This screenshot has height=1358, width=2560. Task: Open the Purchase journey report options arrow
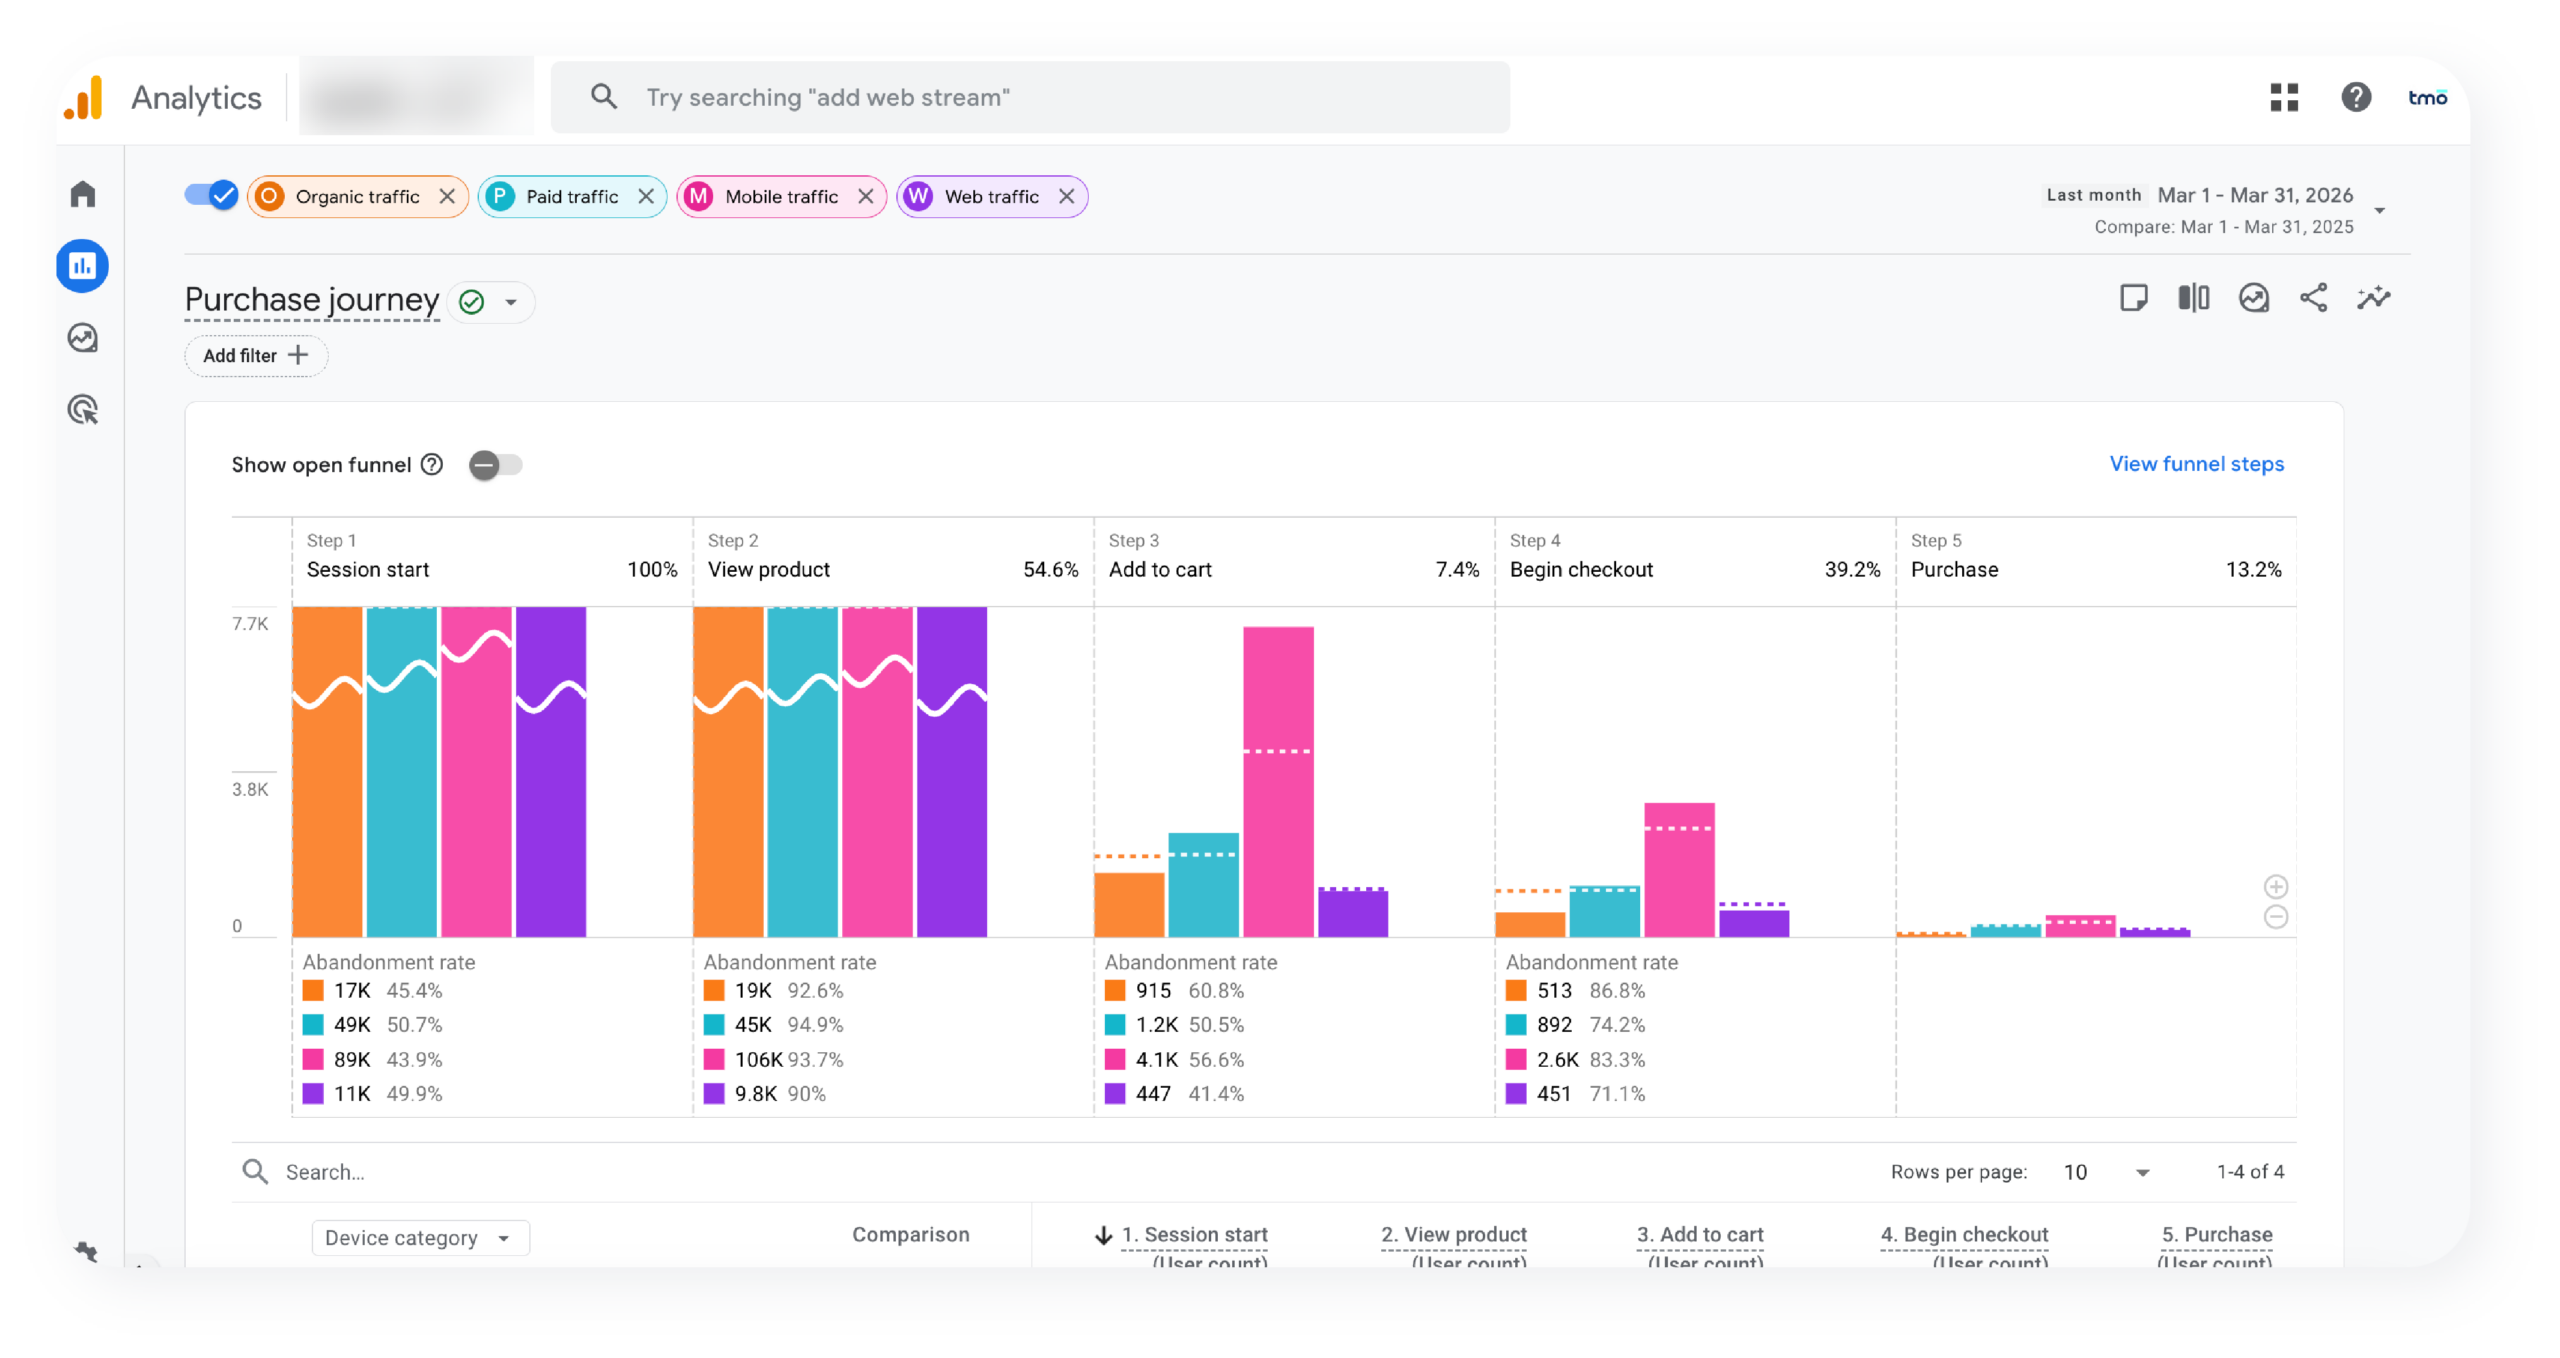click(x=512, y=302)
